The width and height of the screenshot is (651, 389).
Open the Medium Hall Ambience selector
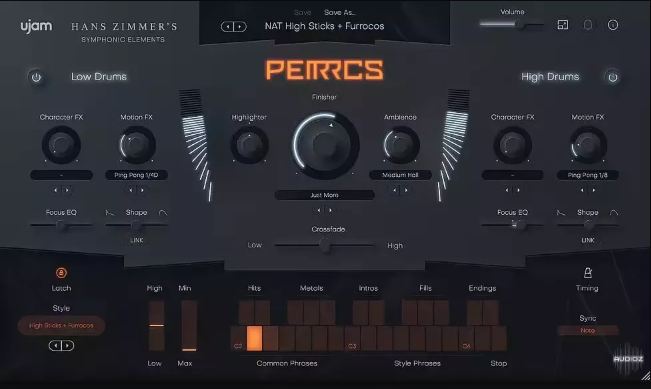(400, 175)
